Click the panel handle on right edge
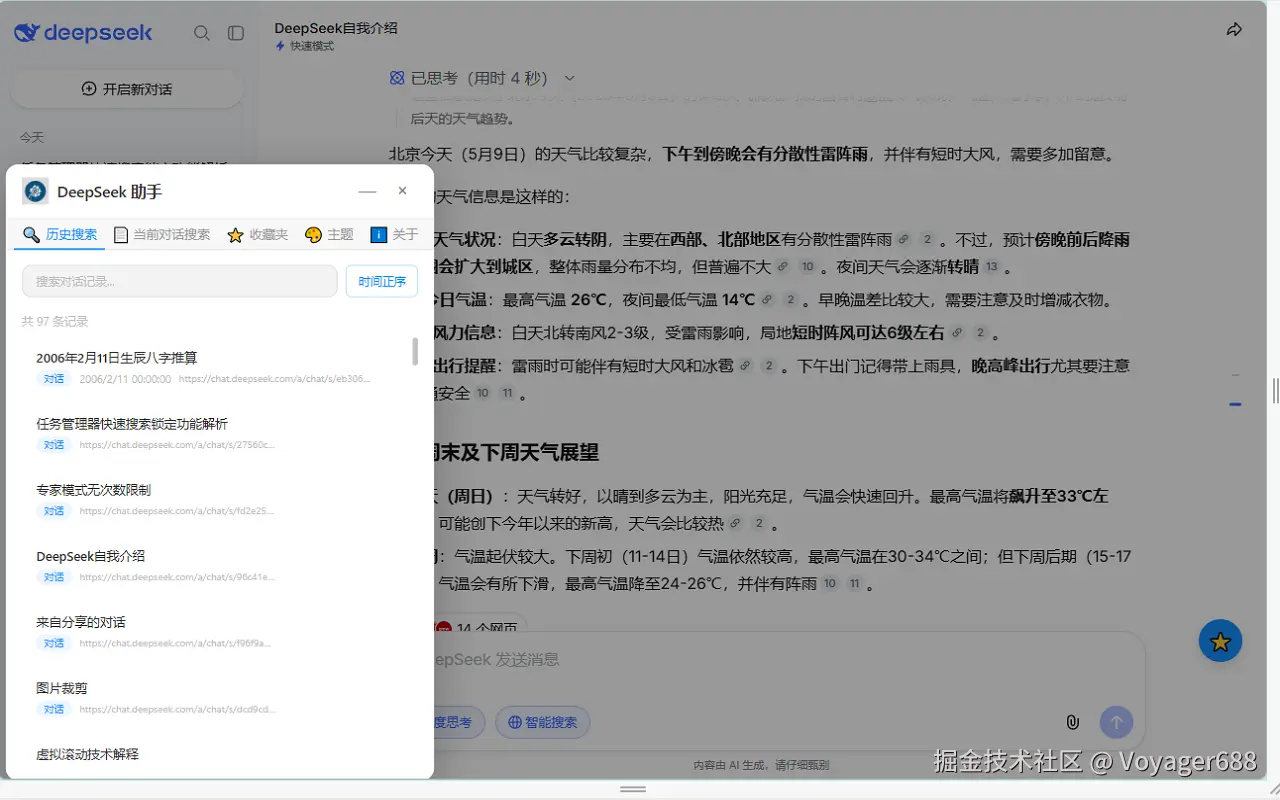1280x800 pixels. click(x=1275, y=390)
